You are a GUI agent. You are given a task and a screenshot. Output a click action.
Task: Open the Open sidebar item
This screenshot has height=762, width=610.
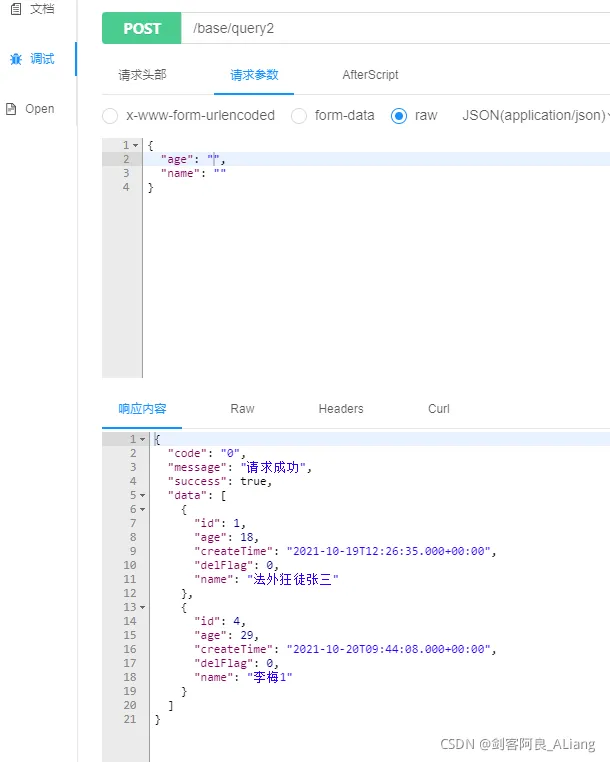(40, 108)
